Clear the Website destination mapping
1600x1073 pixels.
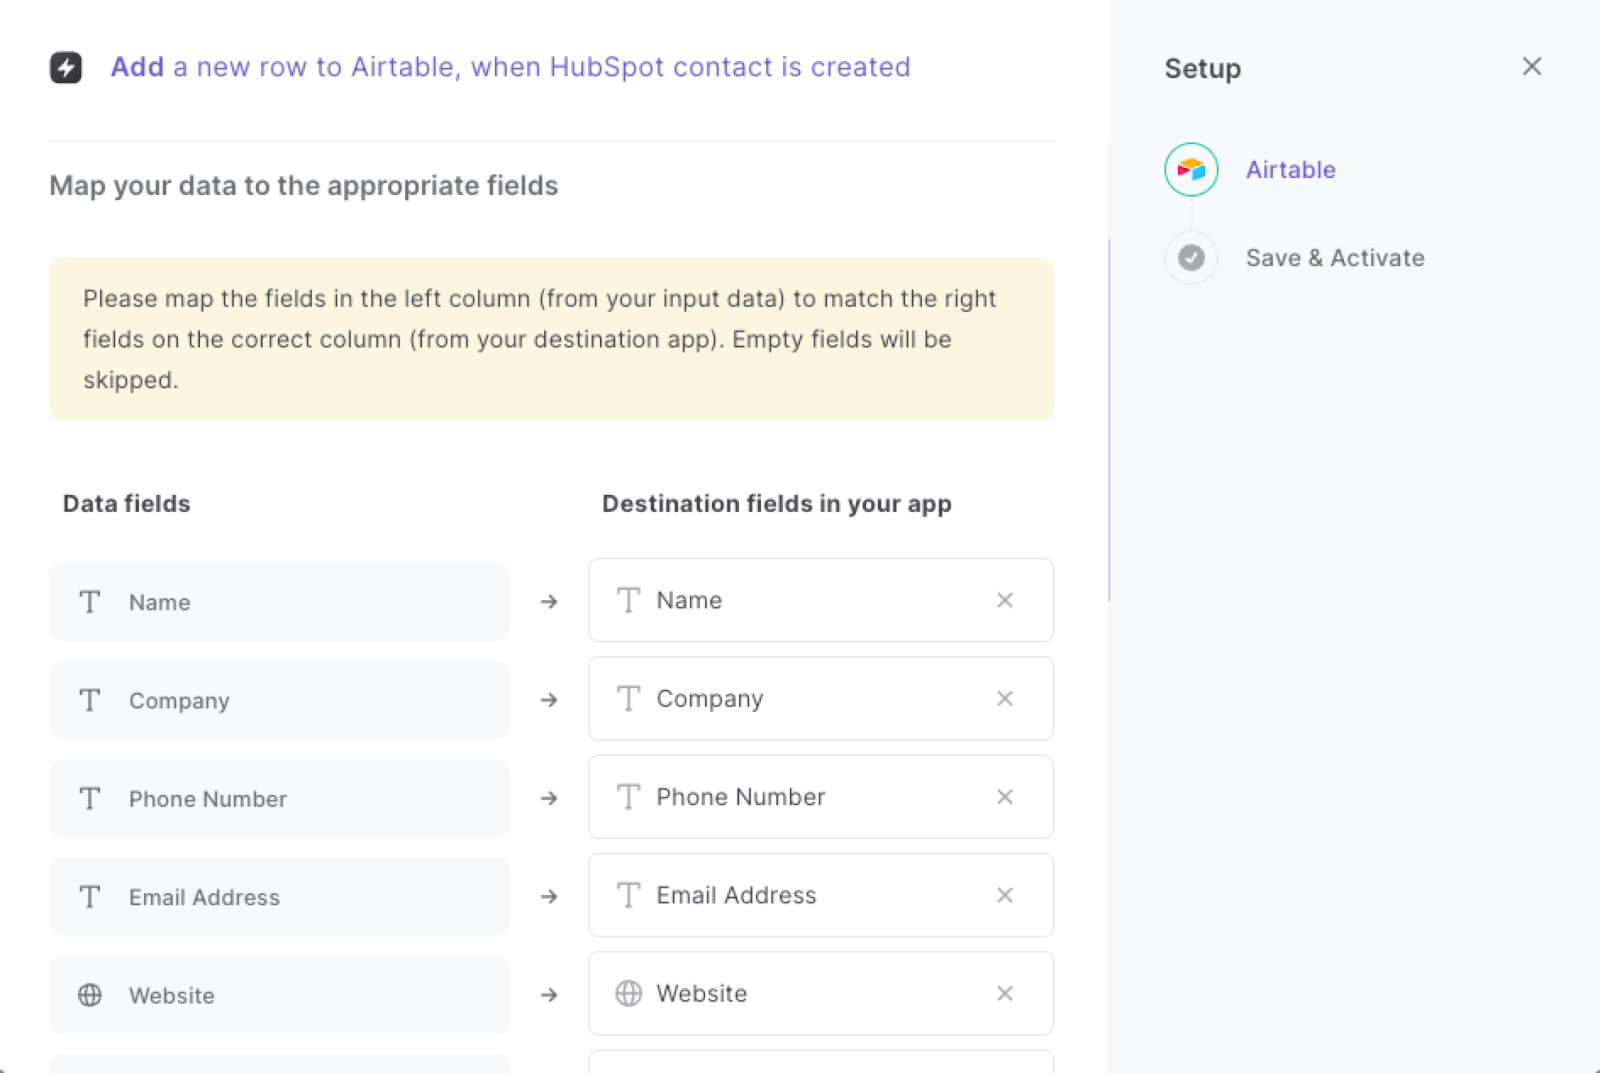click(x=1005, y=993)
